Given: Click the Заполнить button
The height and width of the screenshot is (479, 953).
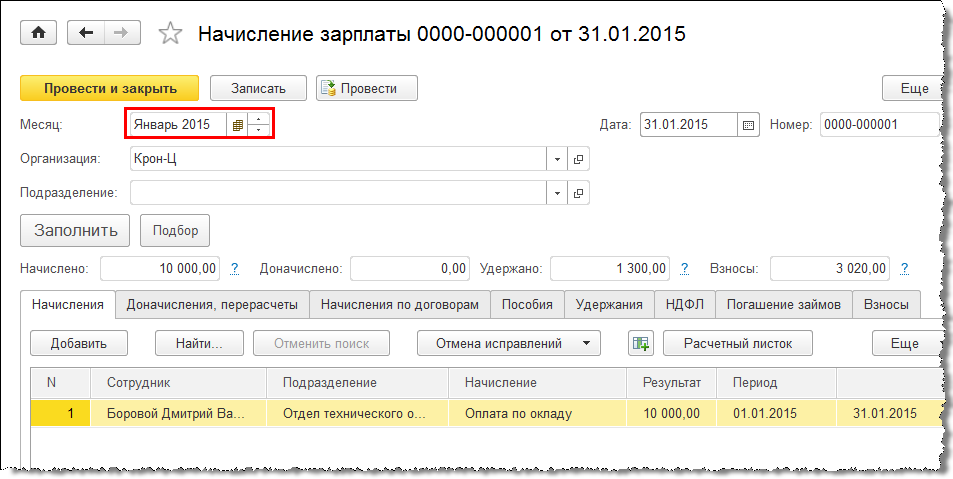Looking at the screenshot, I should tap(75, 230).
